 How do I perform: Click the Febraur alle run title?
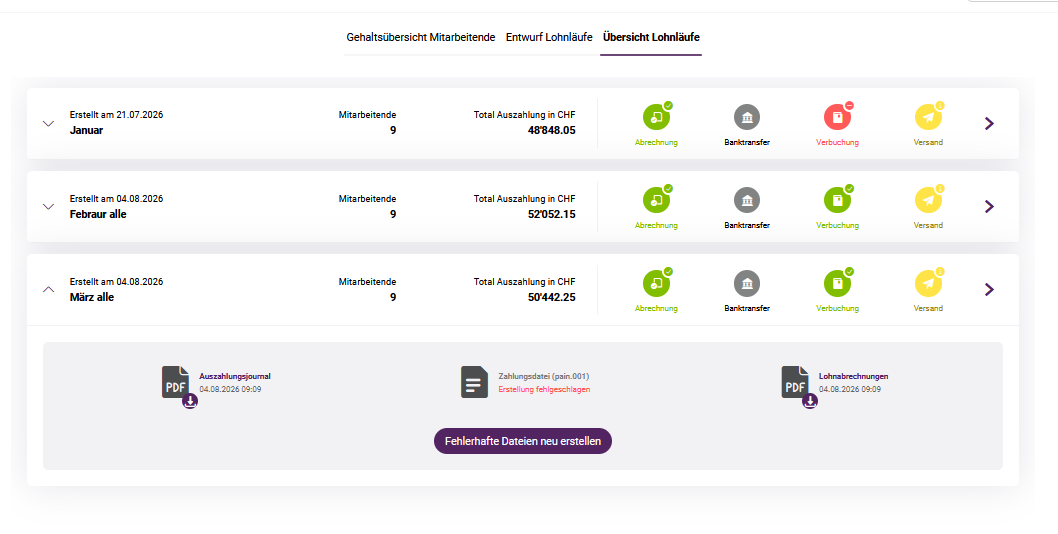pyautogui.click(x=98, y=214)
